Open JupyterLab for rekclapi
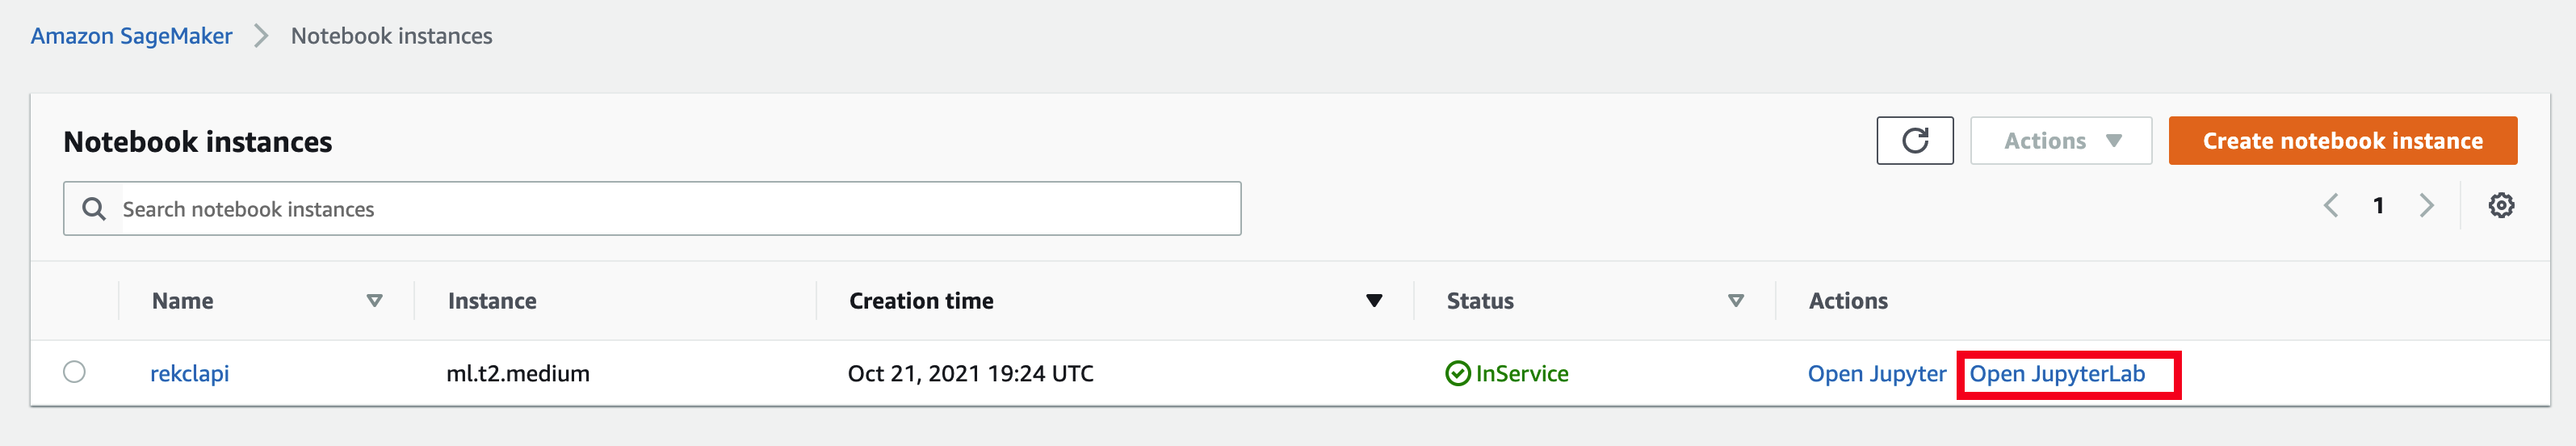Viewport: 2576px width, 446px height. pos(2056,374)
